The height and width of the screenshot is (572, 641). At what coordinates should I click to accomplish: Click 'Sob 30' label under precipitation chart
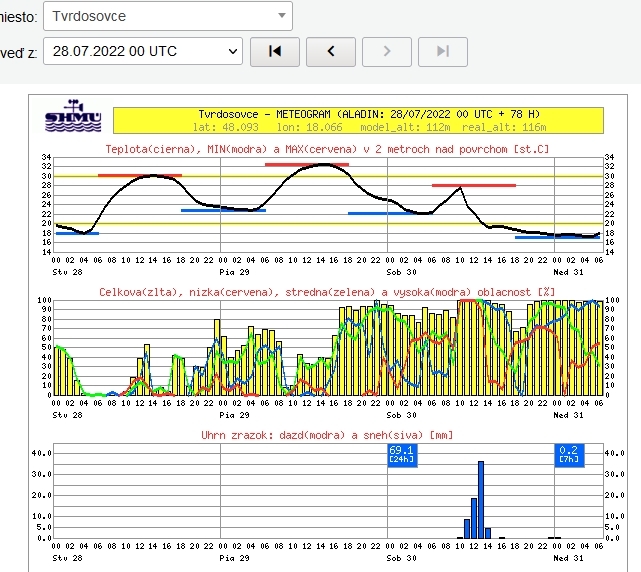pyautogui.click(x=401, y=558)
